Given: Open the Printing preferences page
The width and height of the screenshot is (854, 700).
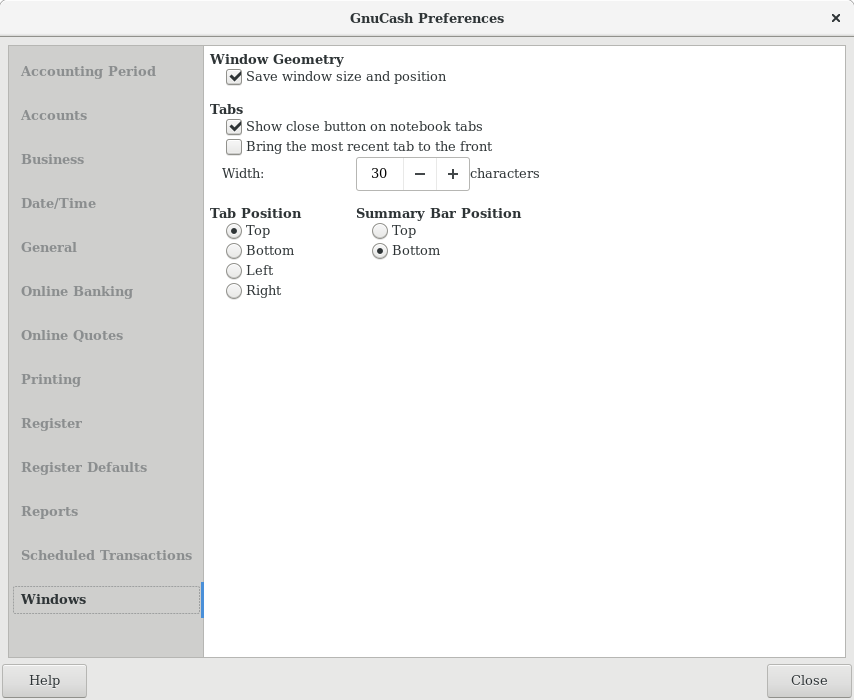Looking at the screenshot, I should point(106,380).
